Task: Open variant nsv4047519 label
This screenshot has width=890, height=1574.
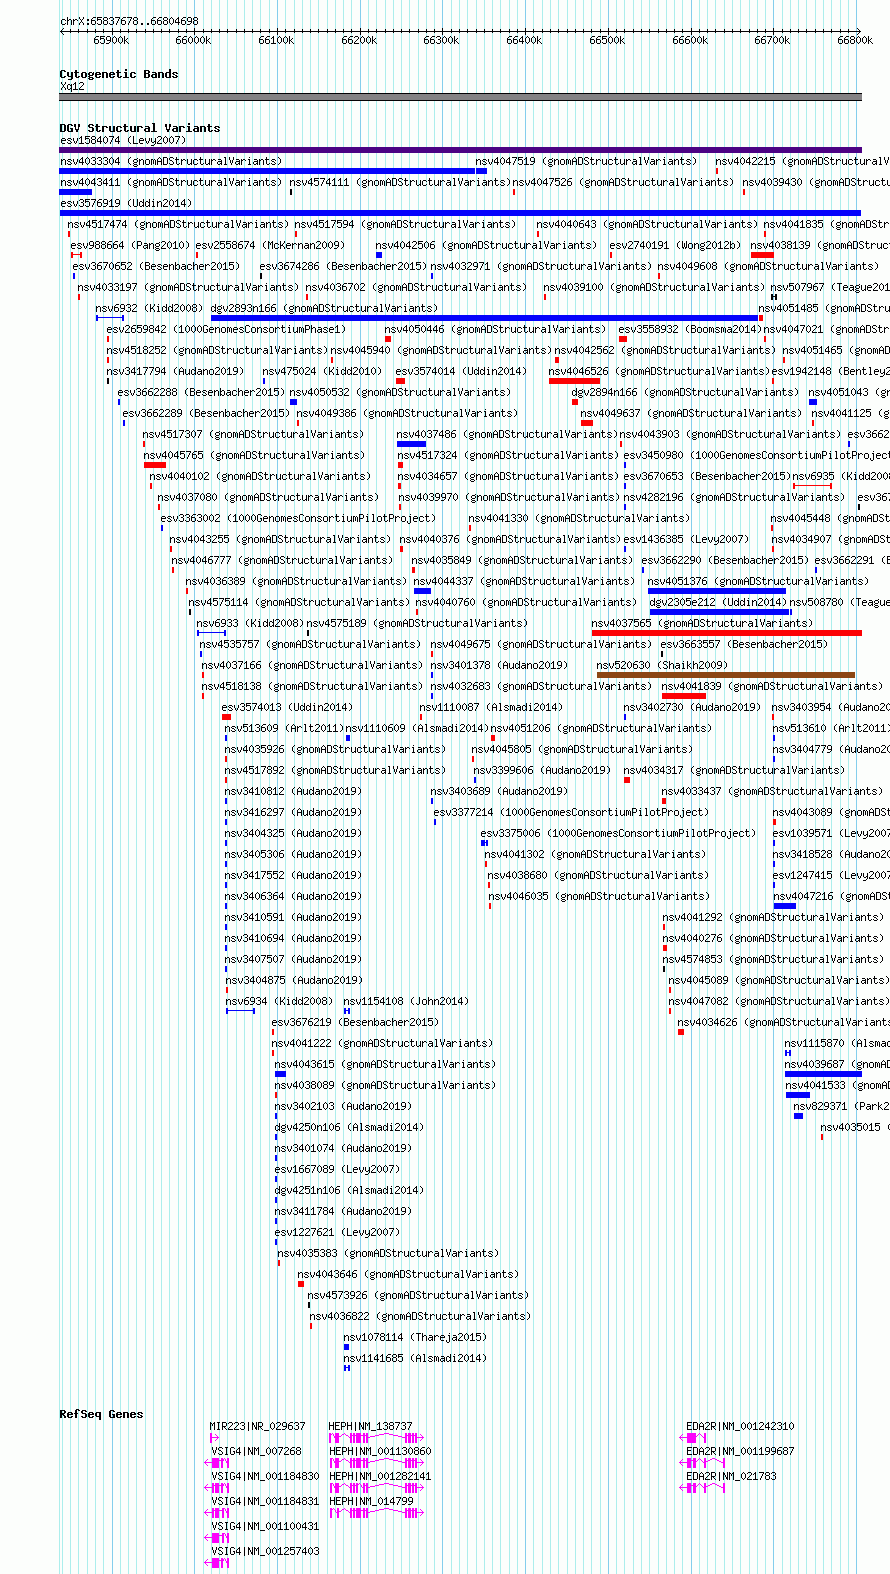Action: [x=586, y=161]
